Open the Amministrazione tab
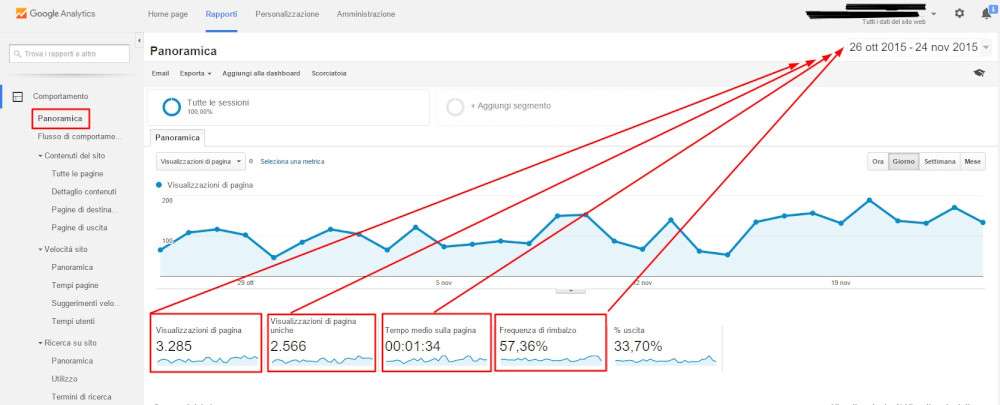This screenshot has height=405, width=1000. [365, 14]
